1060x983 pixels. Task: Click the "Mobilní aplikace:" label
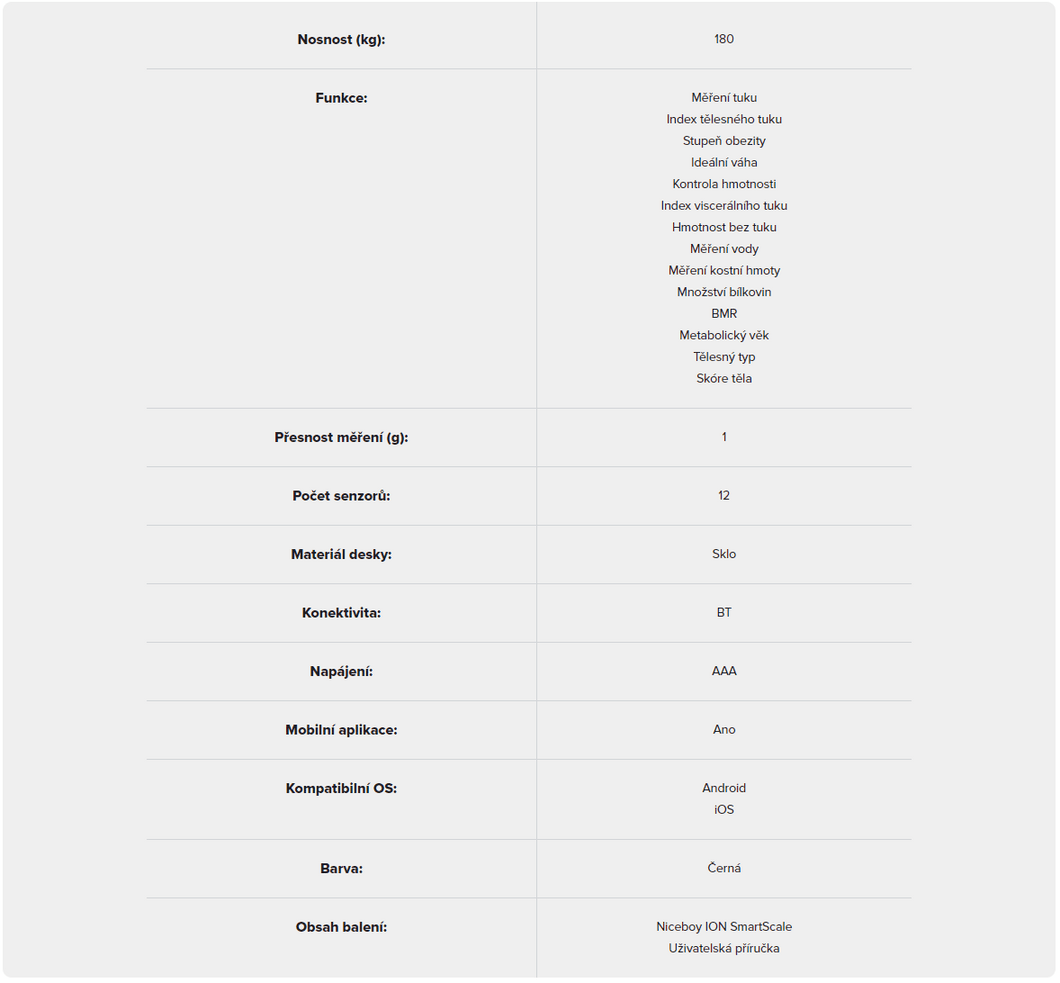(341, 730)
